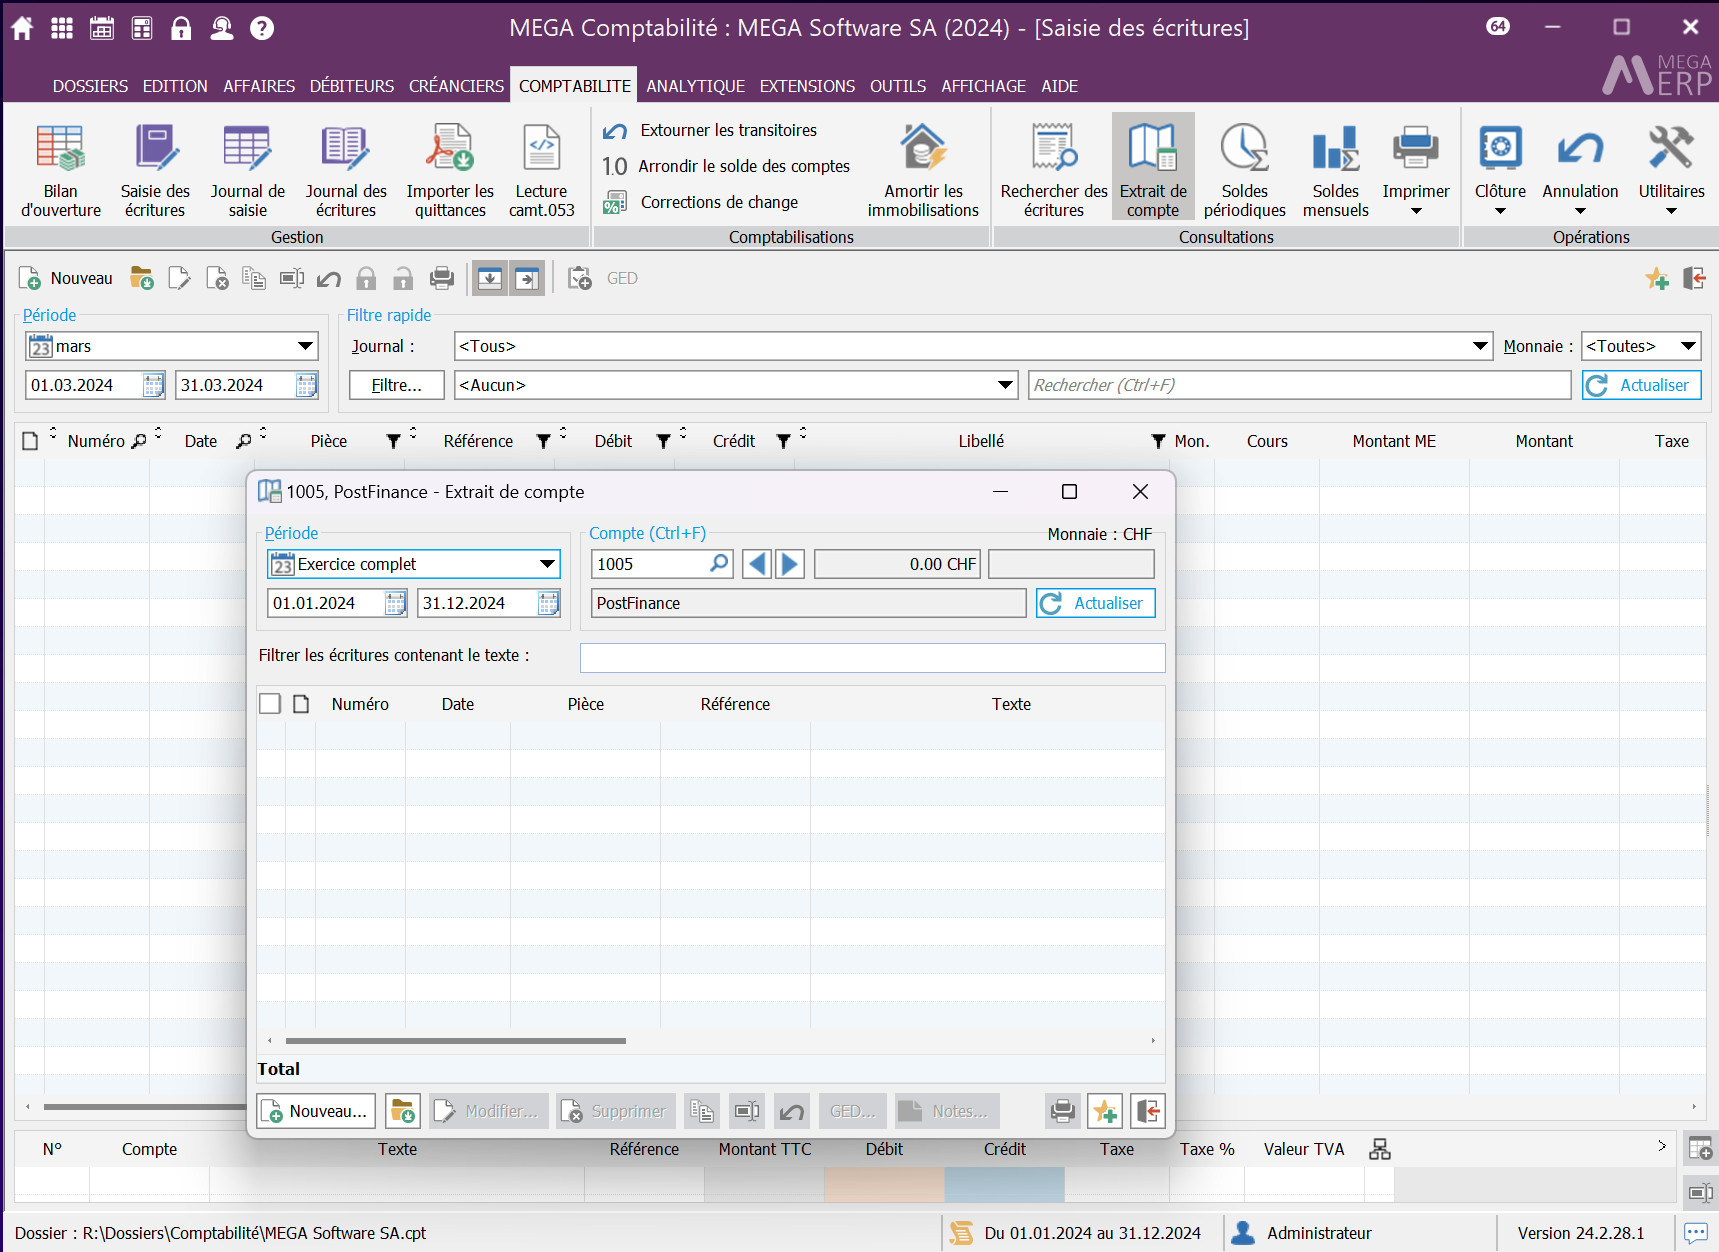
Task: Click the print icon in extrait dialog
Action: point(1063,1111)
